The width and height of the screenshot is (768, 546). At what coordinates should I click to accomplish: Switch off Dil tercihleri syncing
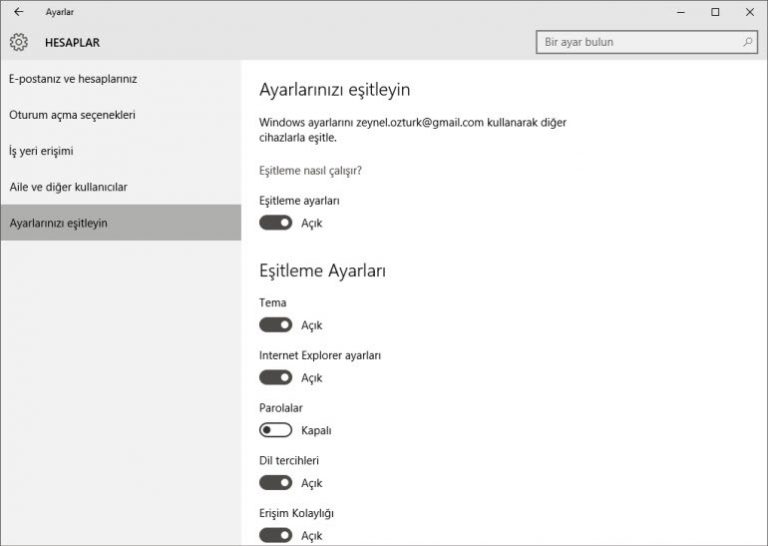pos(275,483)
